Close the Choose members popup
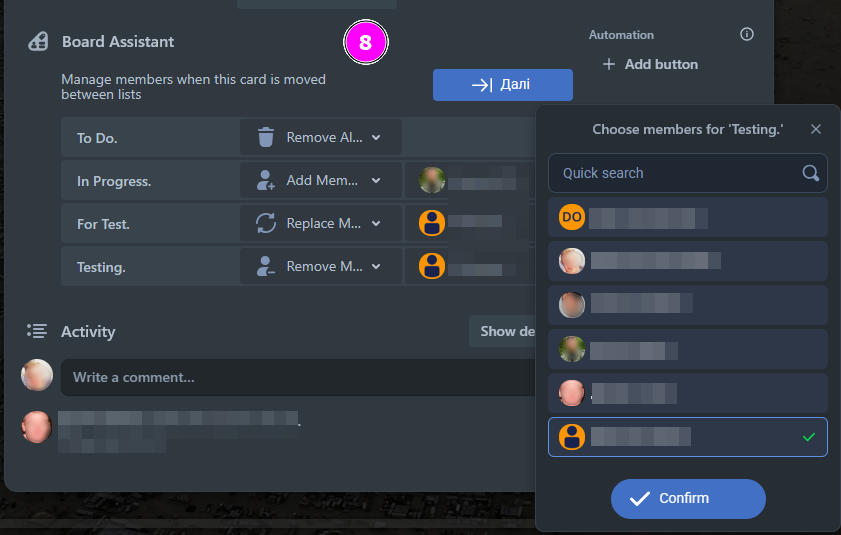The image size is (841, 535). coord(816,129)
